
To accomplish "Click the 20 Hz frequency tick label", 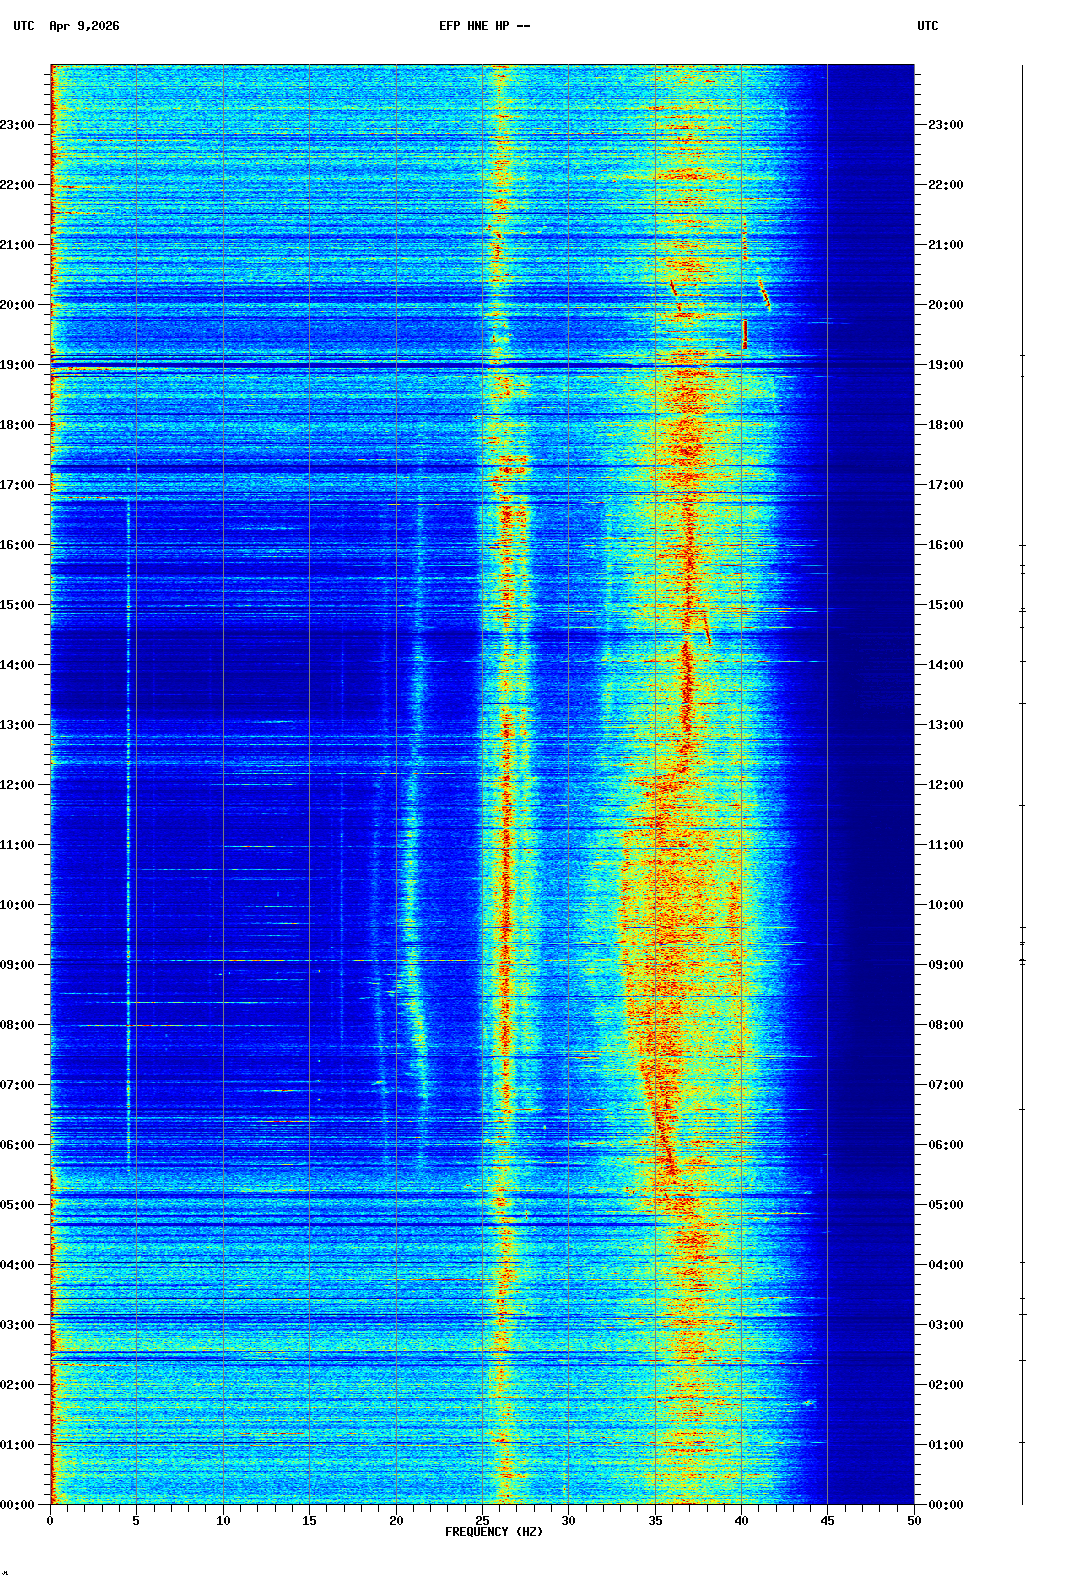I will click(x=396, y=1521).
